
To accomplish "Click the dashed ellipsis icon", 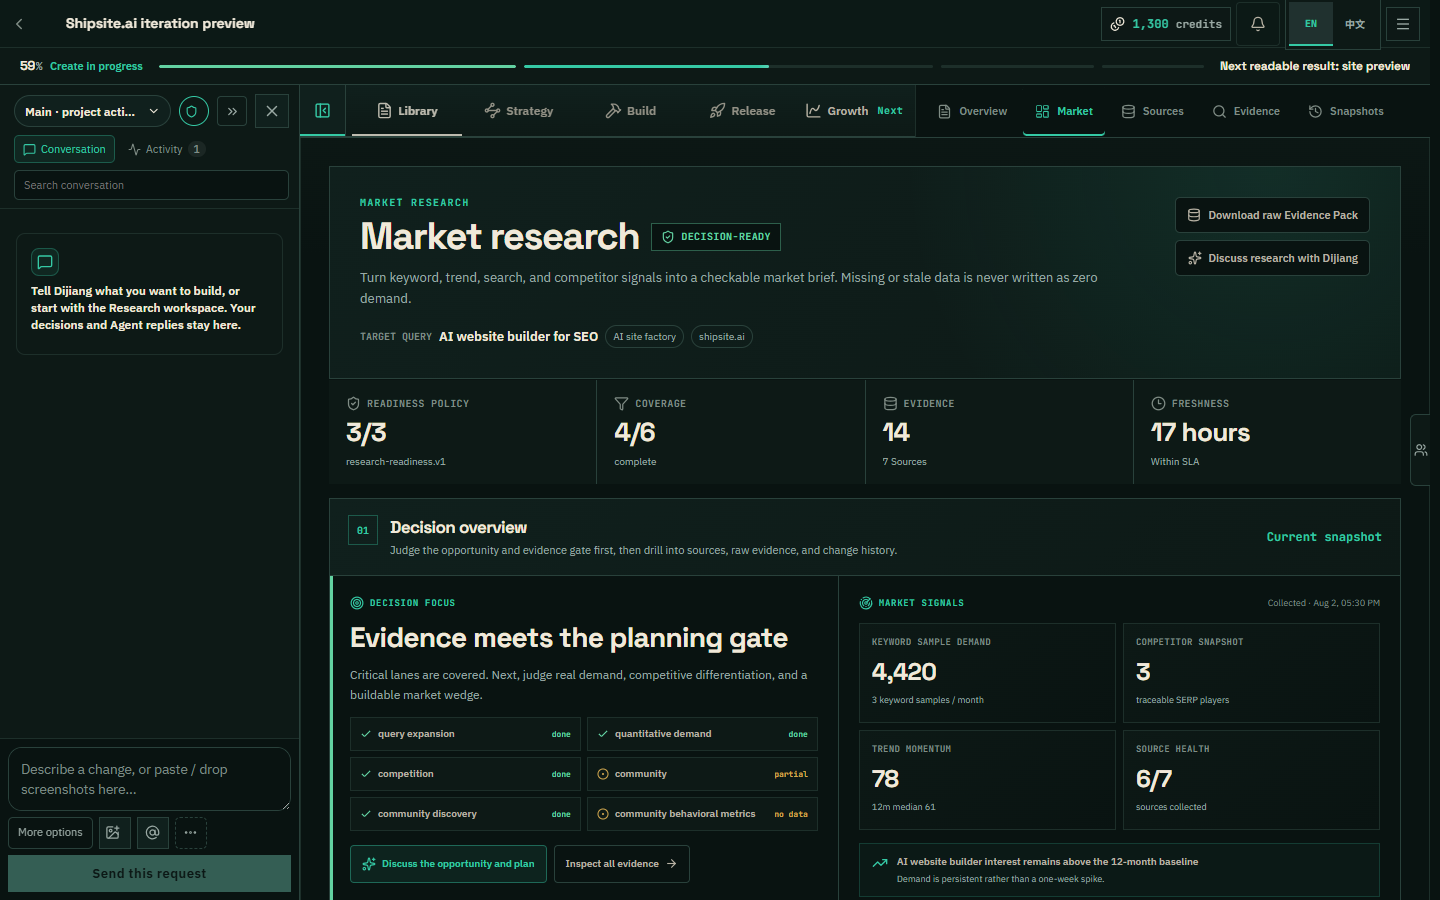I will 191,833.
